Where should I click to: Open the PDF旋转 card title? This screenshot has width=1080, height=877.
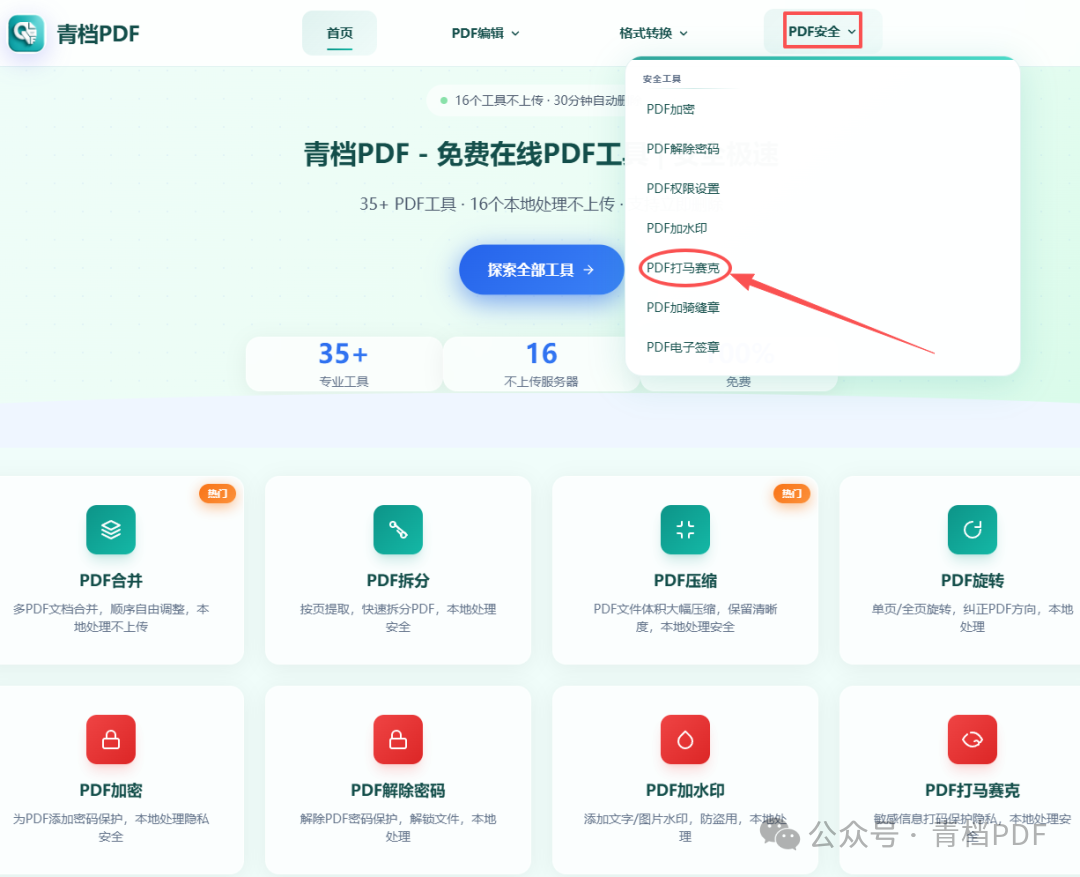coord(973,581)
